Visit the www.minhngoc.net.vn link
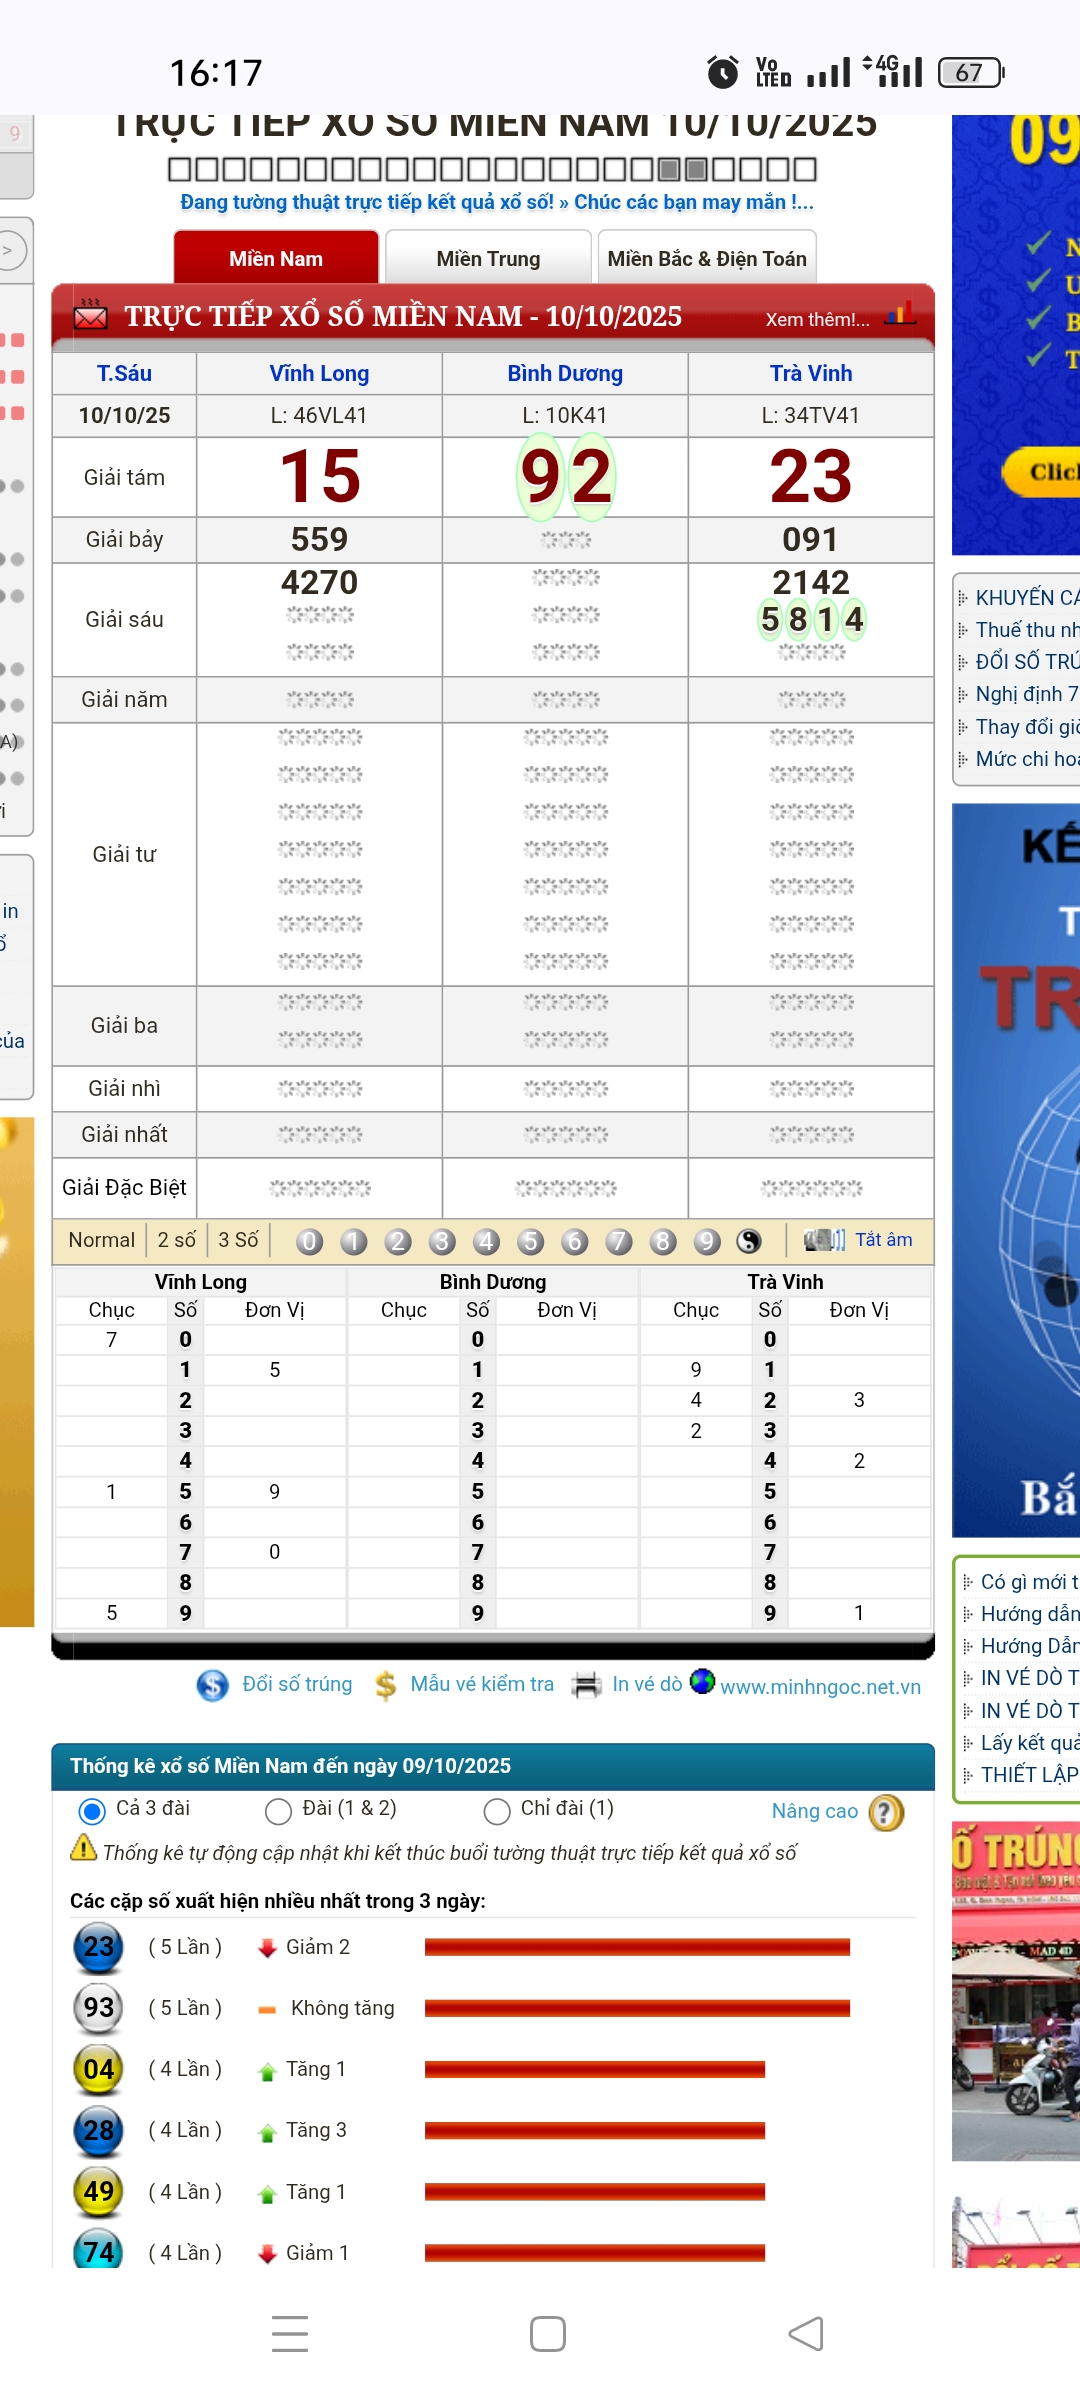 pyautogui.click(x=820, y=1687)
